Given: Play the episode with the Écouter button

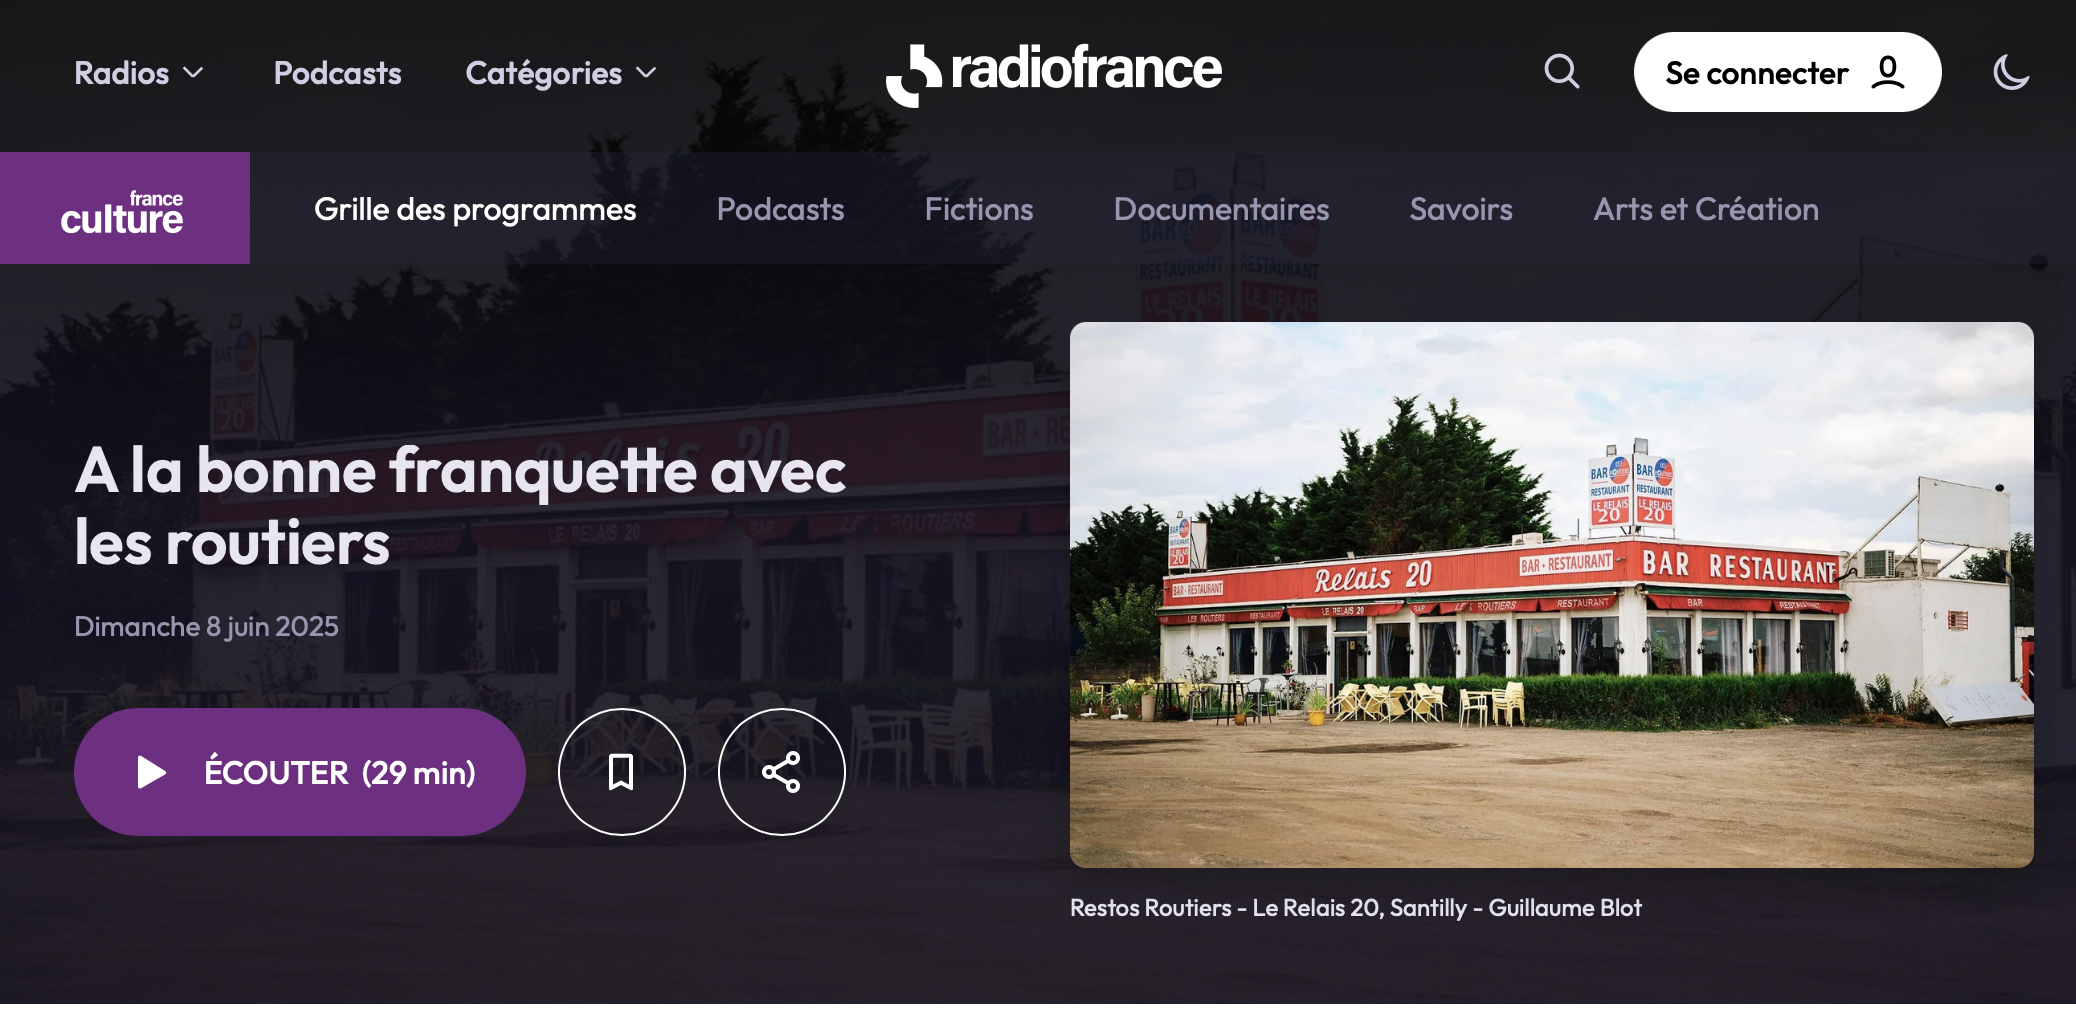Looking at the screenshot, I should pyautogui.click(x=299, y=771).
